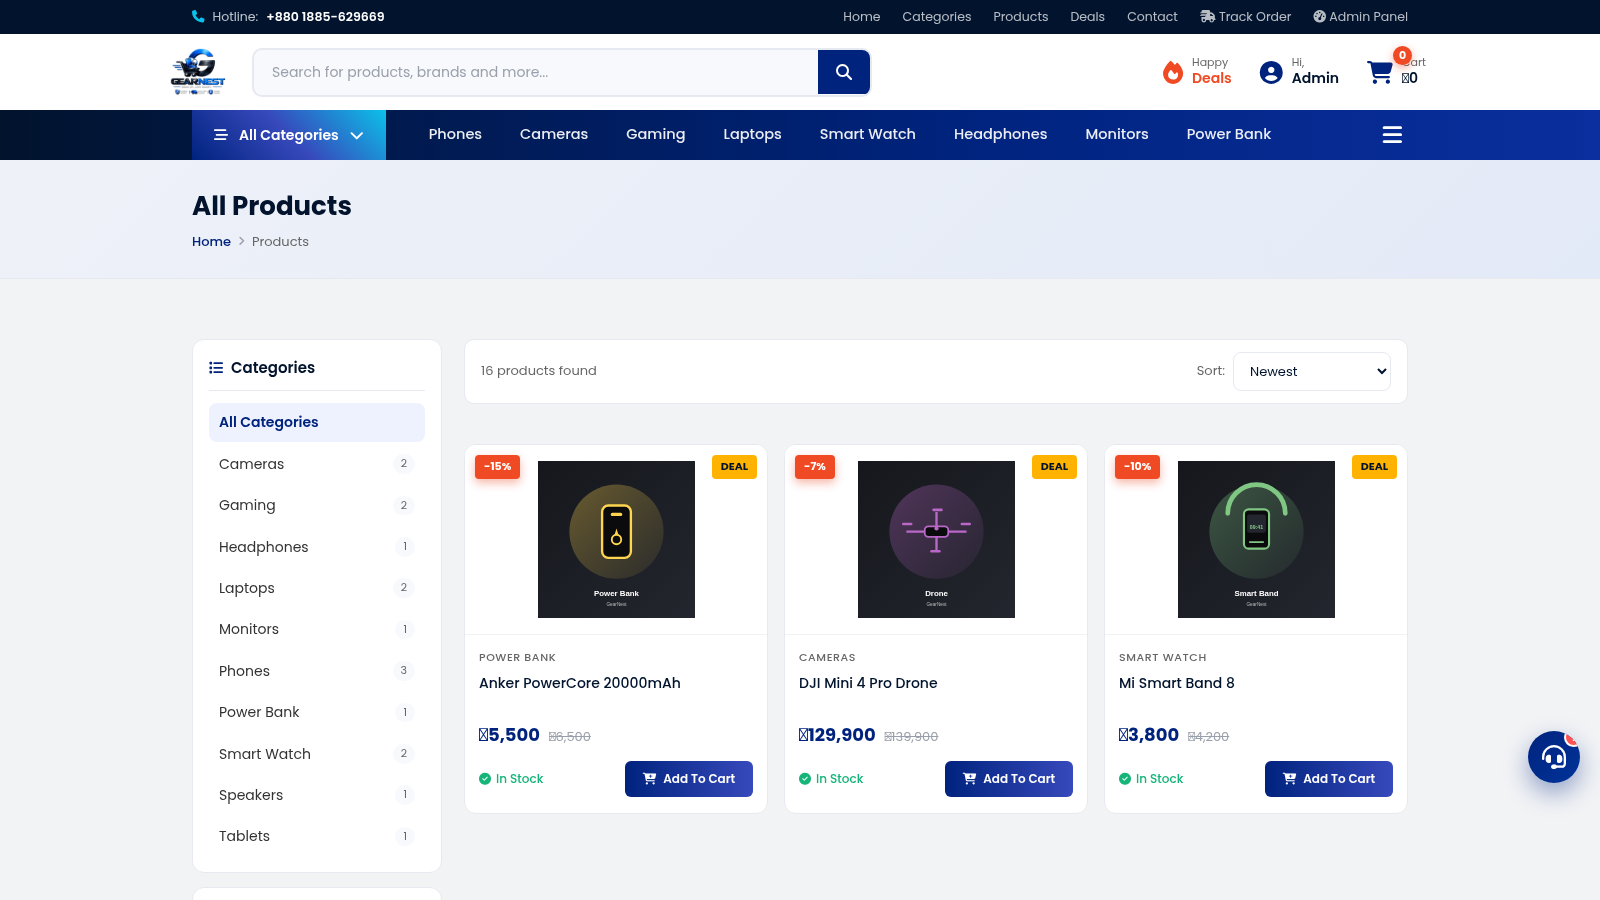Screen dimensions: 1600x900
Task: Click the POWER BANK category label
Action: click(x=517, y=658)
